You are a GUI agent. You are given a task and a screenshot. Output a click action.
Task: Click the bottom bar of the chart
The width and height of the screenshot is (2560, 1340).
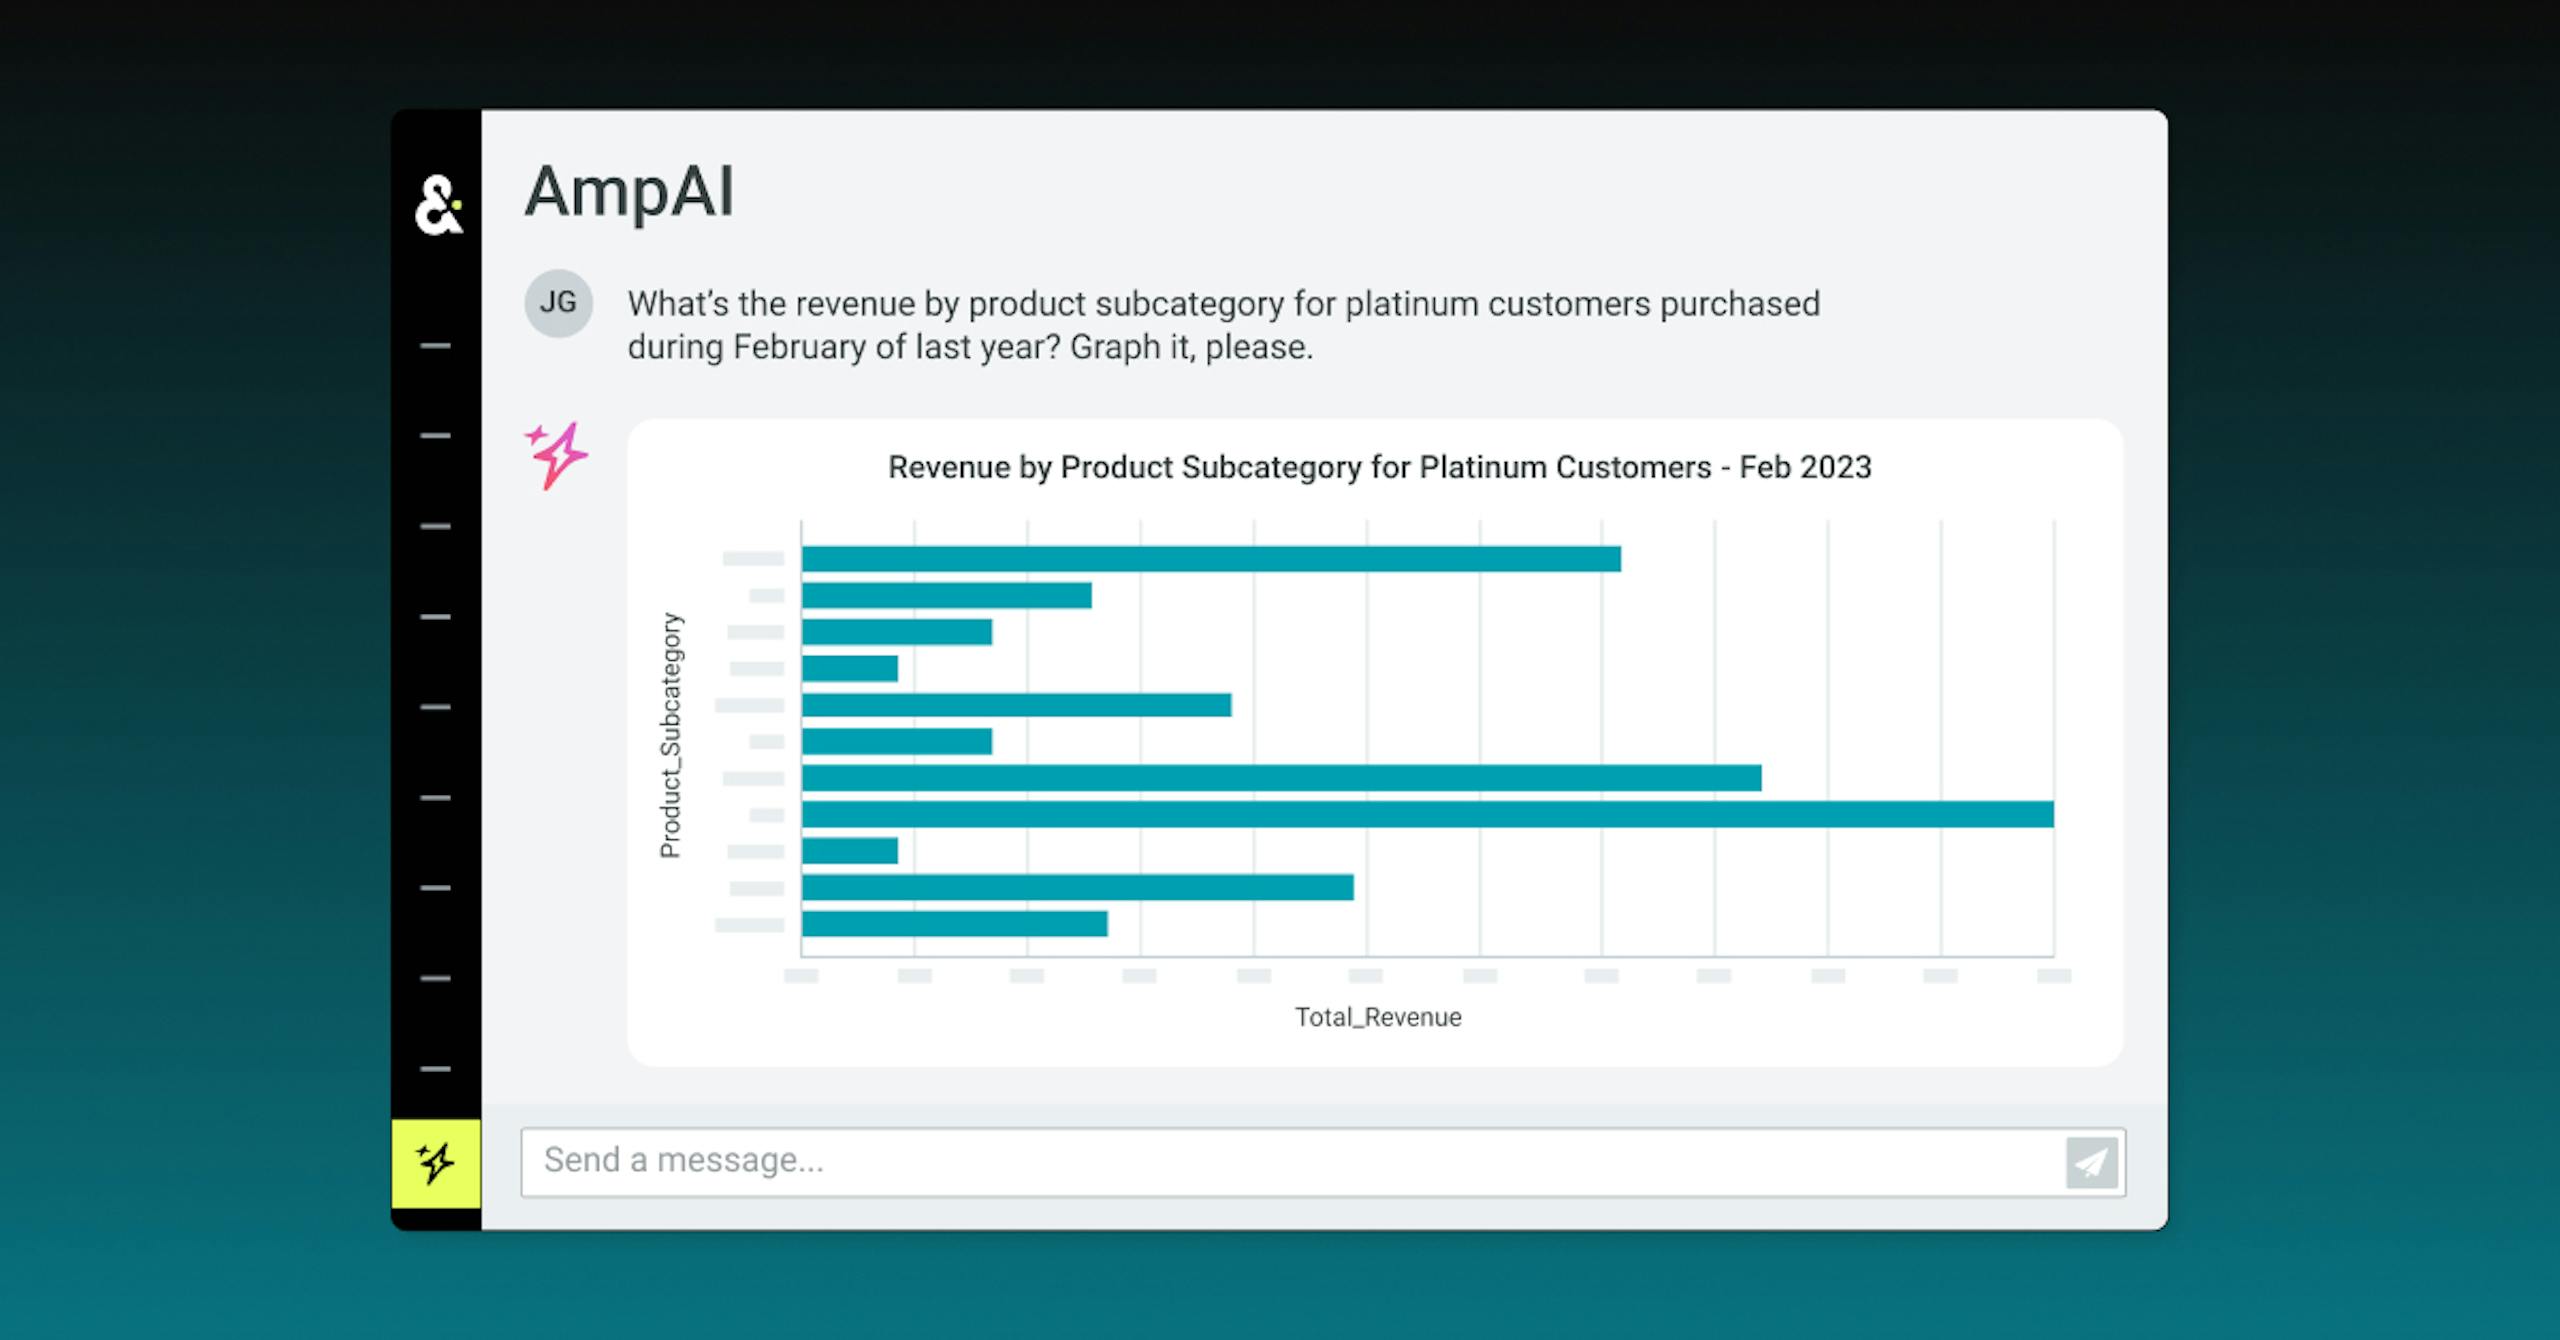point(954,924)
